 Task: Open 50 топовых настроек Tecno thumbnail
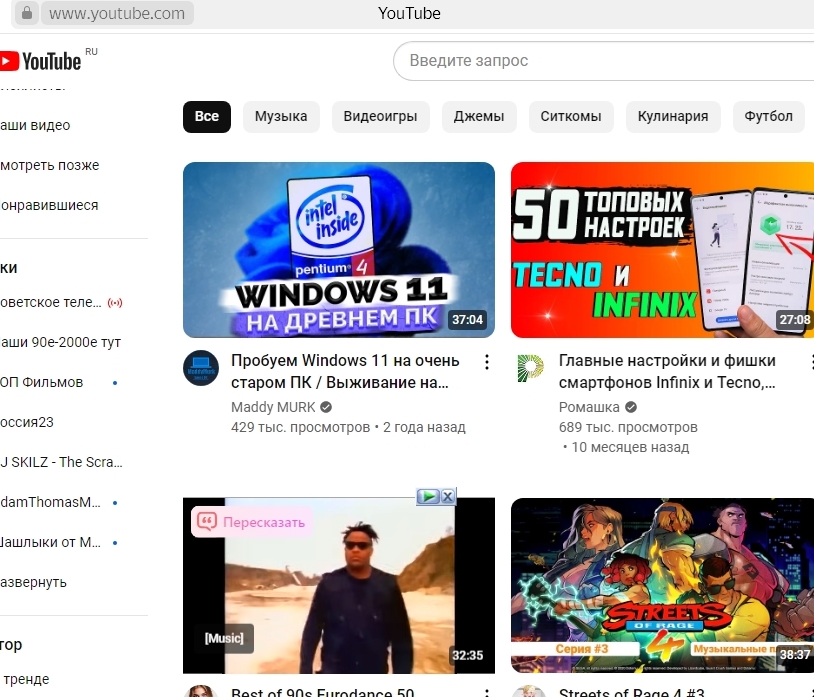[662, 250]
